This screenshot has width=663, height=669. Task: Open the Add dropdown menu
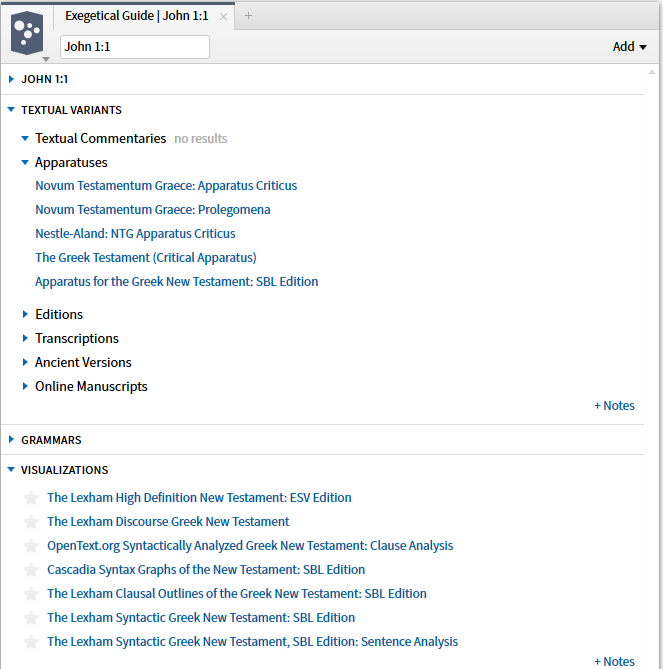pyautogui.click(x=629, y=46)
